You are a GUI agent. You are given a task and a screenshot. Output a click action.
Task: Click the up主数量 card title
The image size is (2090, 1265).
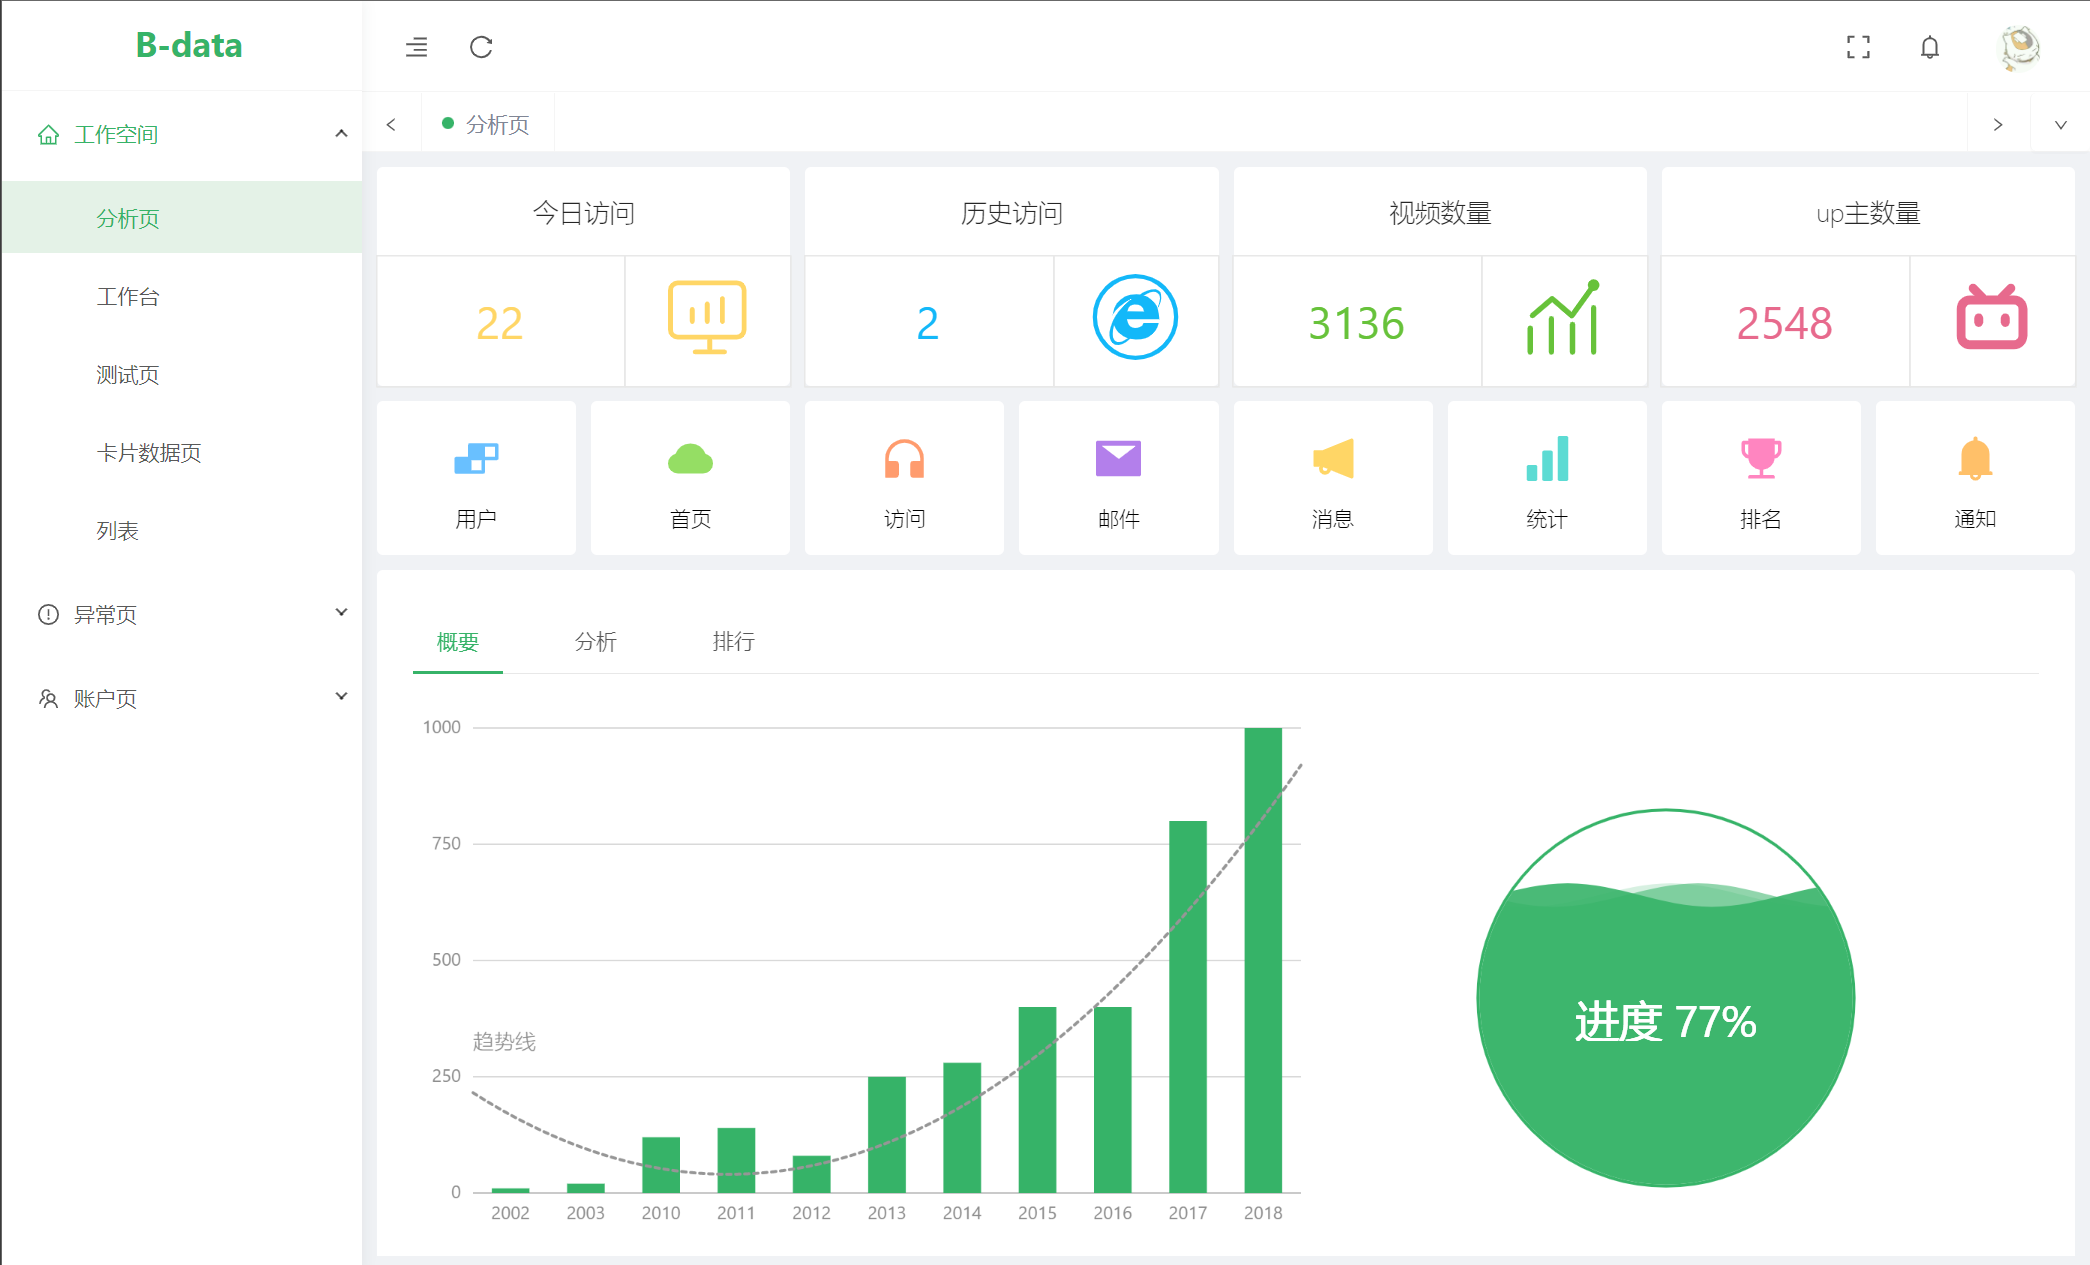point(1868,213)
